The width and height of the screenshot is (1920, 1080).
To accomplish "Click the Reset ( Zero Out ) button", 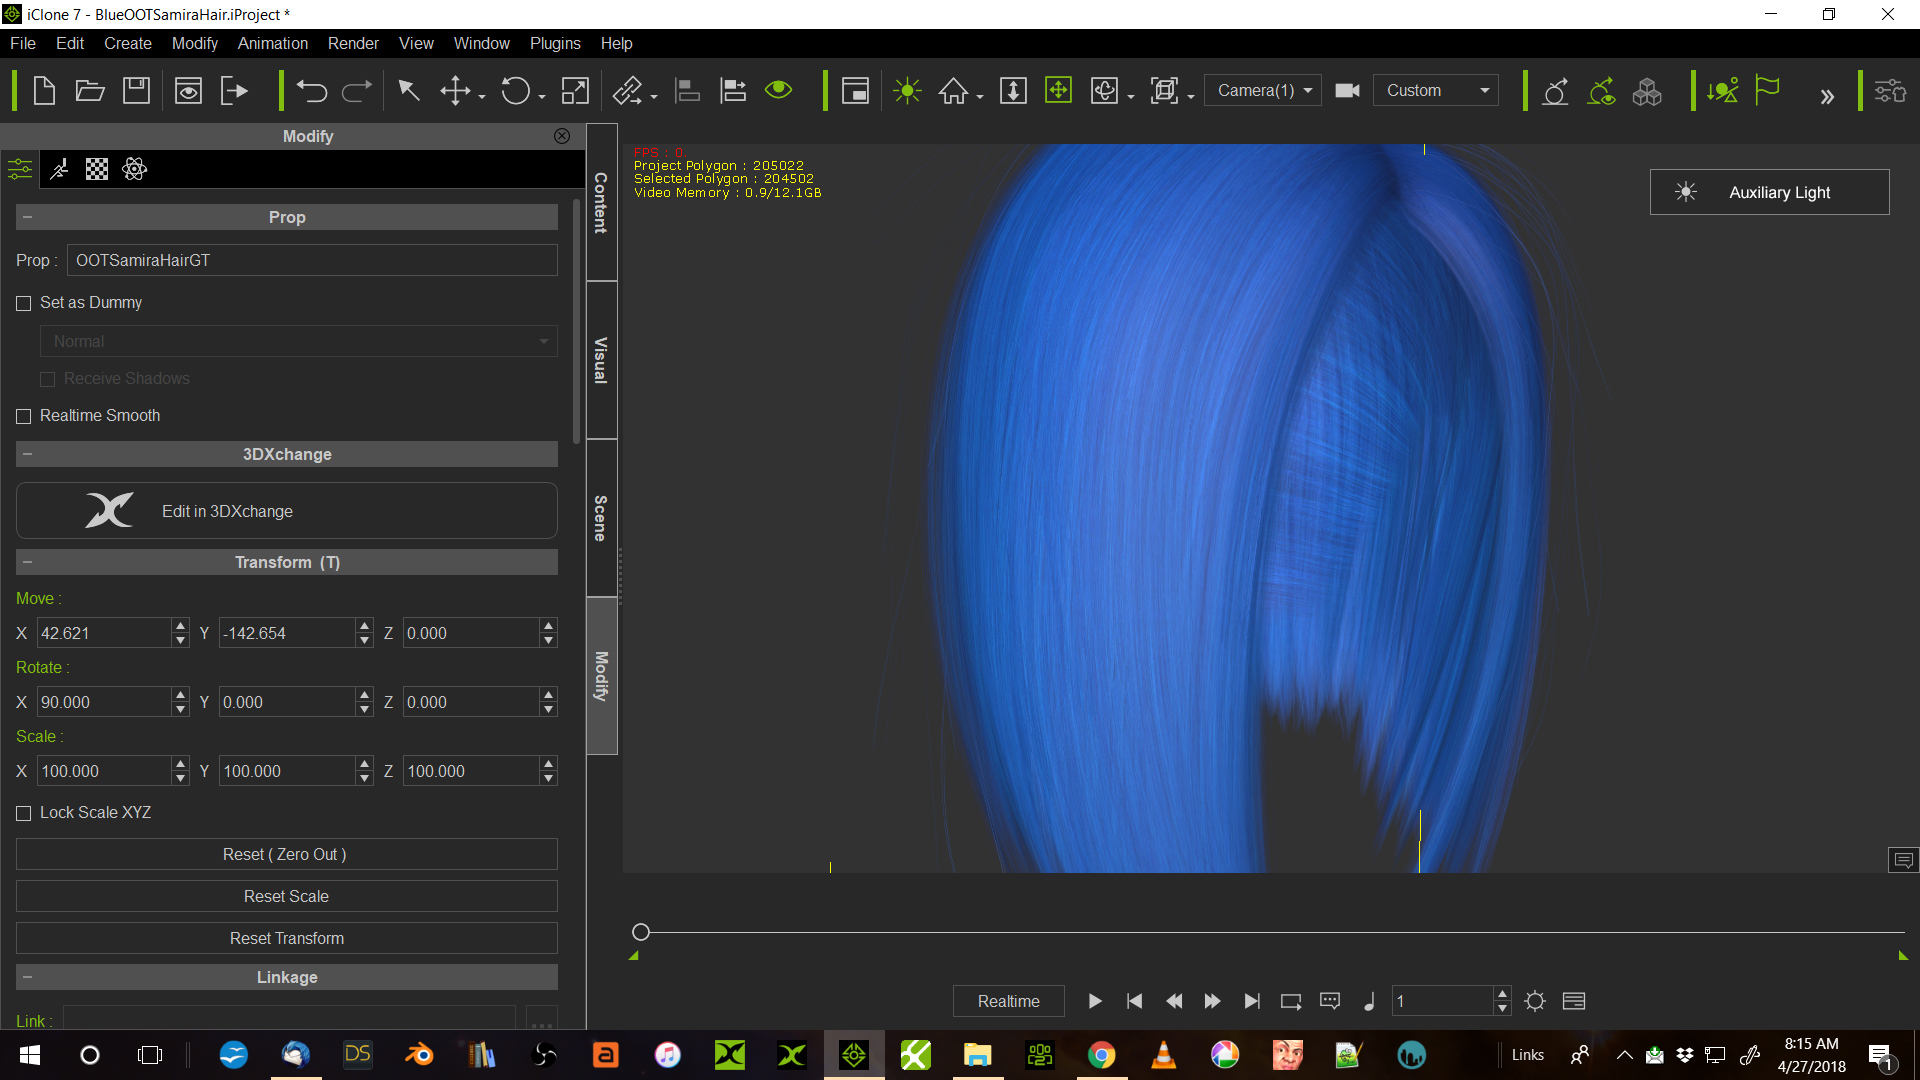I will 286,855.
